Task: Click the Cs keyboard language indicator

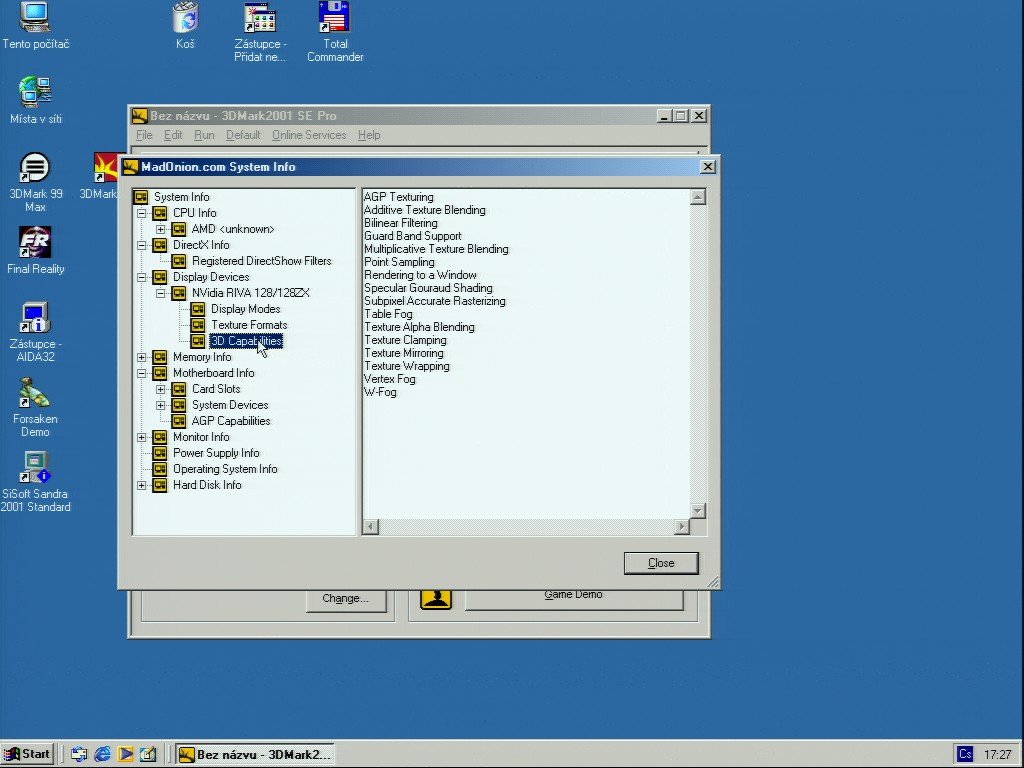Action: [965, 754]
